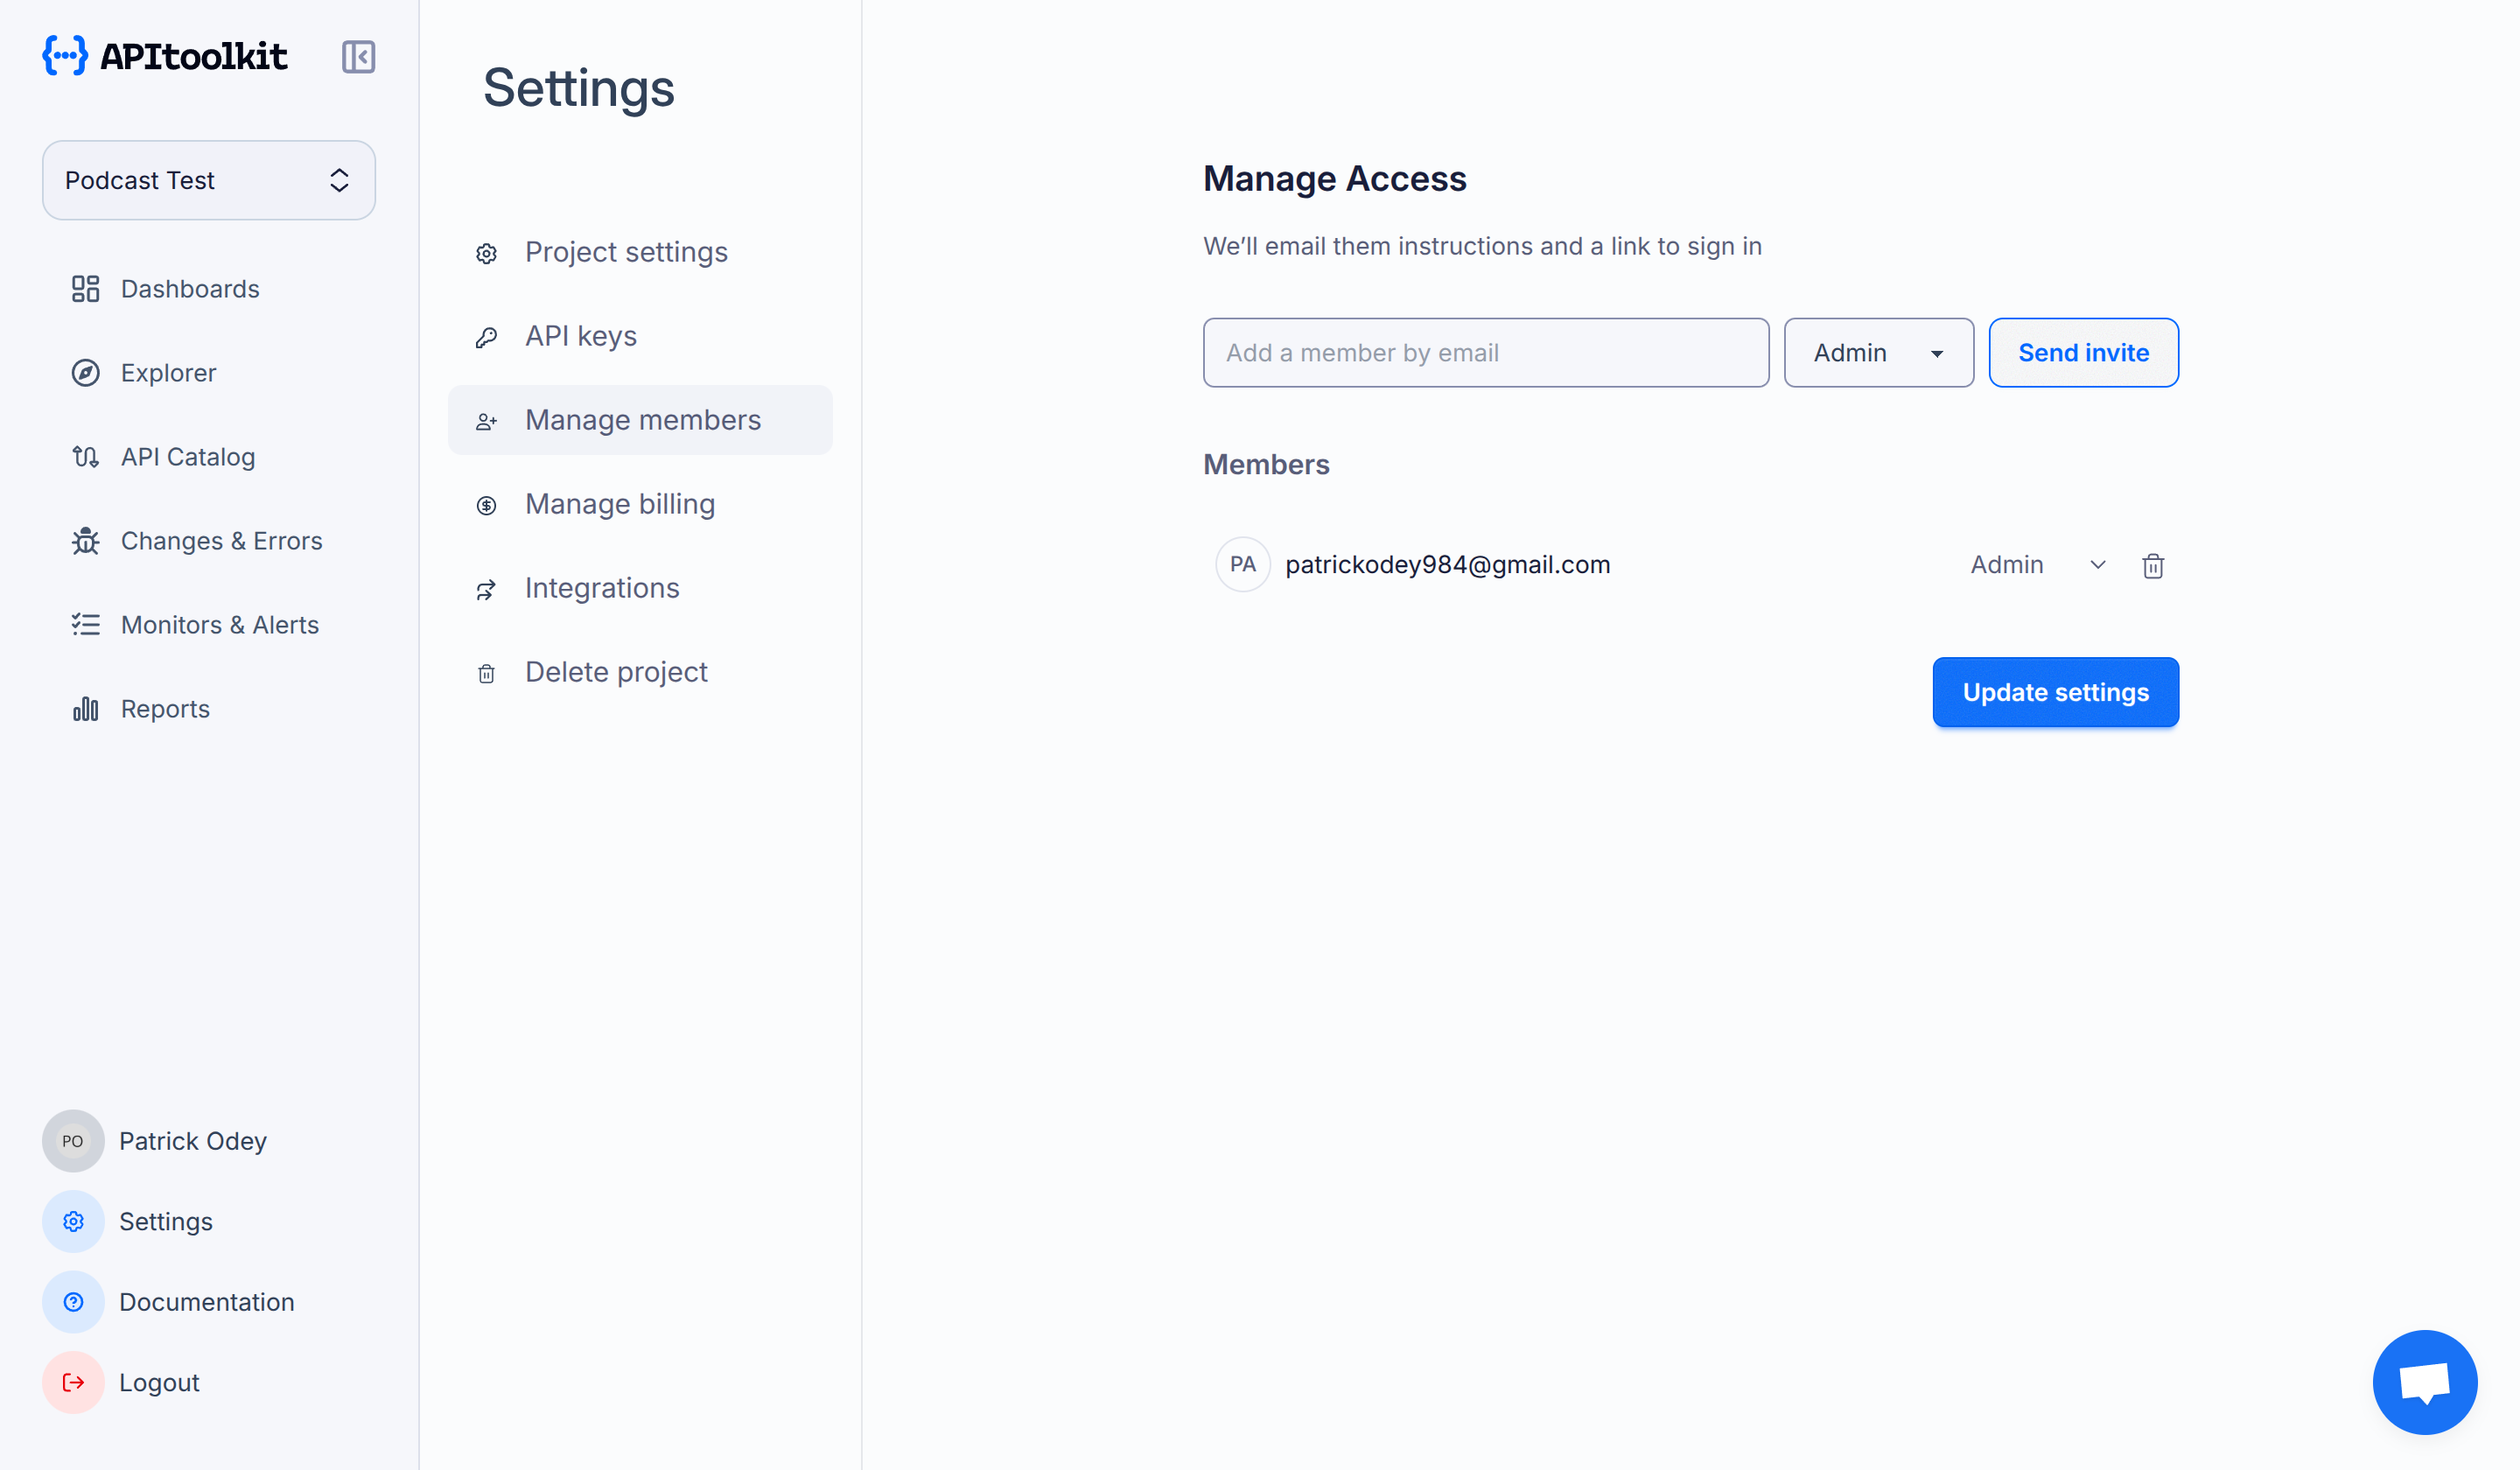Open the Podcast Test project switcher
2520x1470 pixels.
click(208, 180)
